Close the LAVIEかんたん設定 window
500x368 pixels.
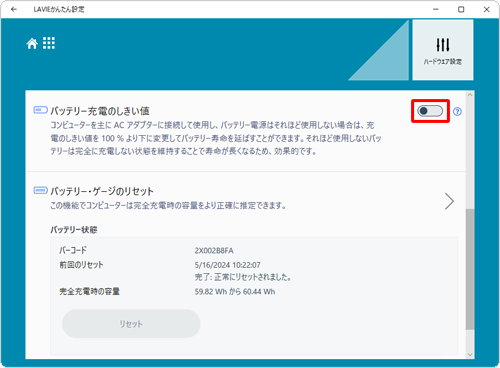[x=487, y=9]
